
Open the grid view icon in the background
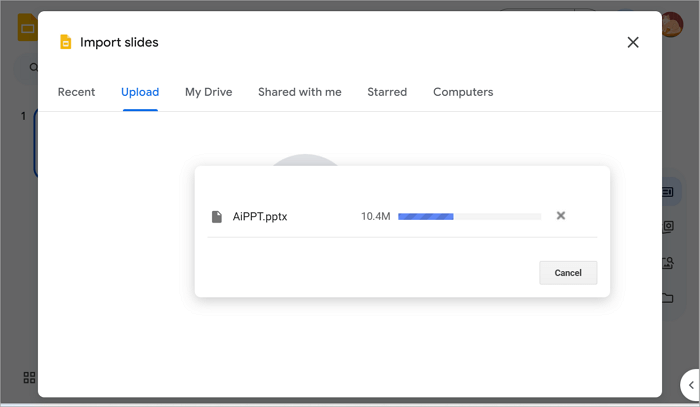29,378
